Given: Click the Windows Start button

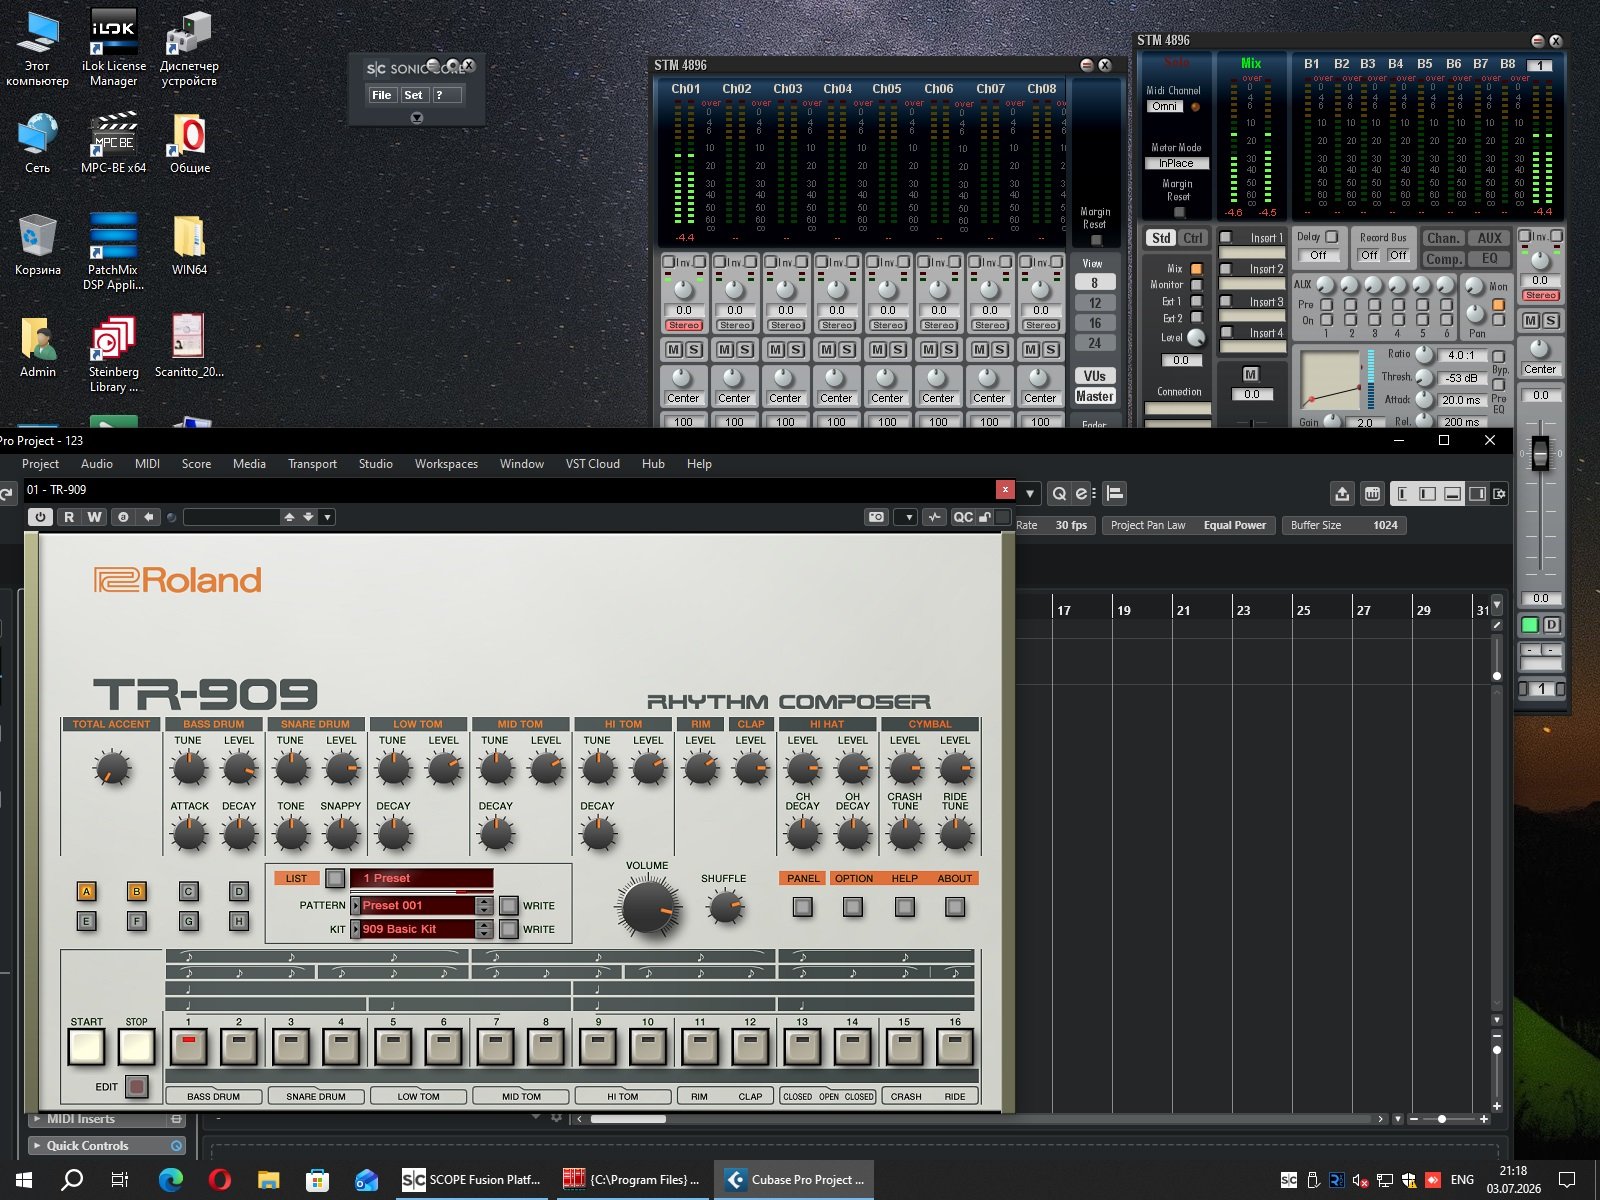Looking at the screenshot, I should point(23,1180).
